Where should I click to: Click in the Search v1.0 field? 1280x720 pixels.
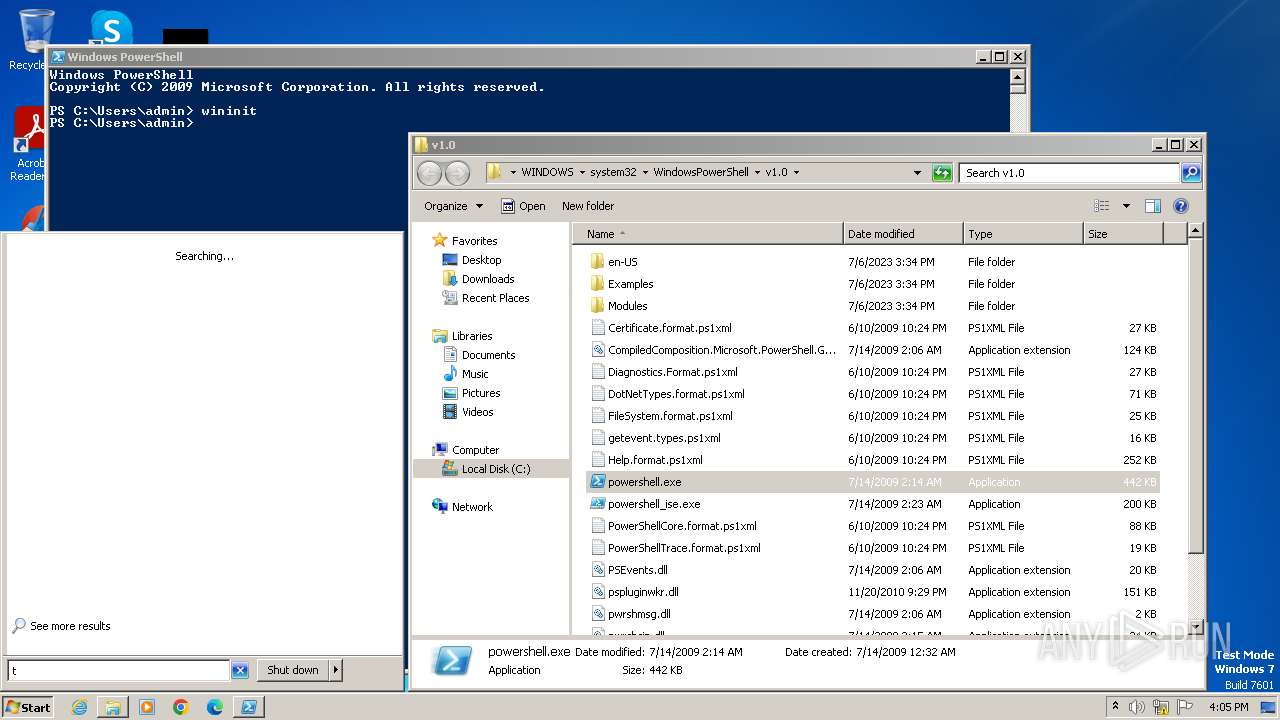1070,173
